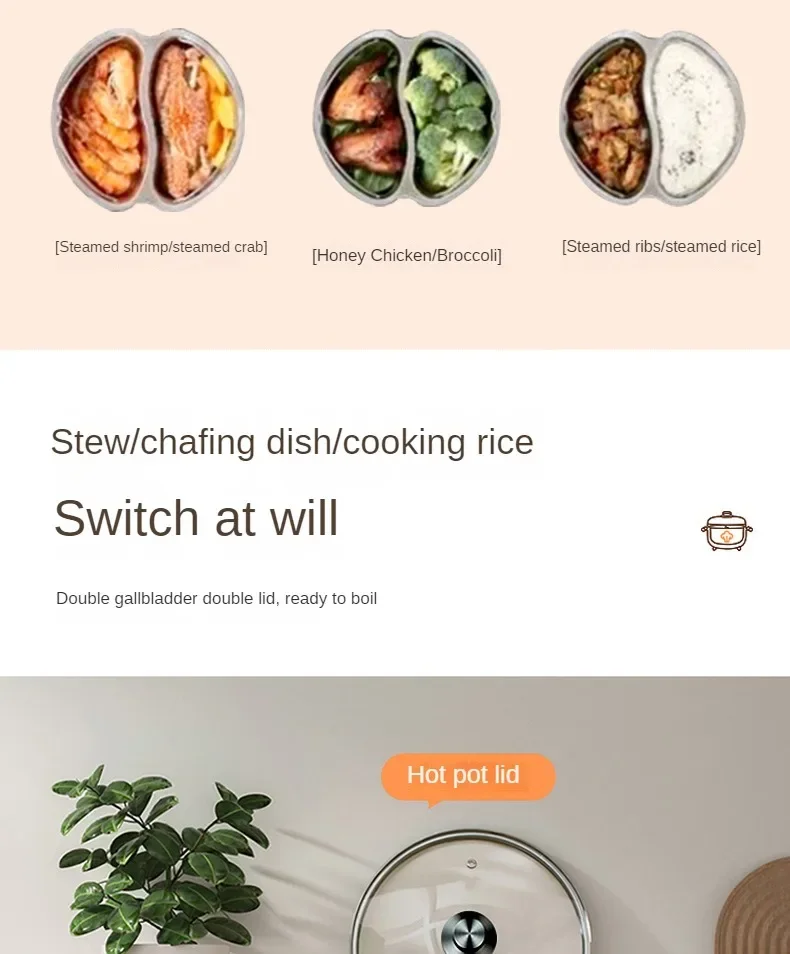Image resolution: width=790 pixels, height=954 pixels.
Task: Click the white rice compartment of the right tray
Action: 697,116
